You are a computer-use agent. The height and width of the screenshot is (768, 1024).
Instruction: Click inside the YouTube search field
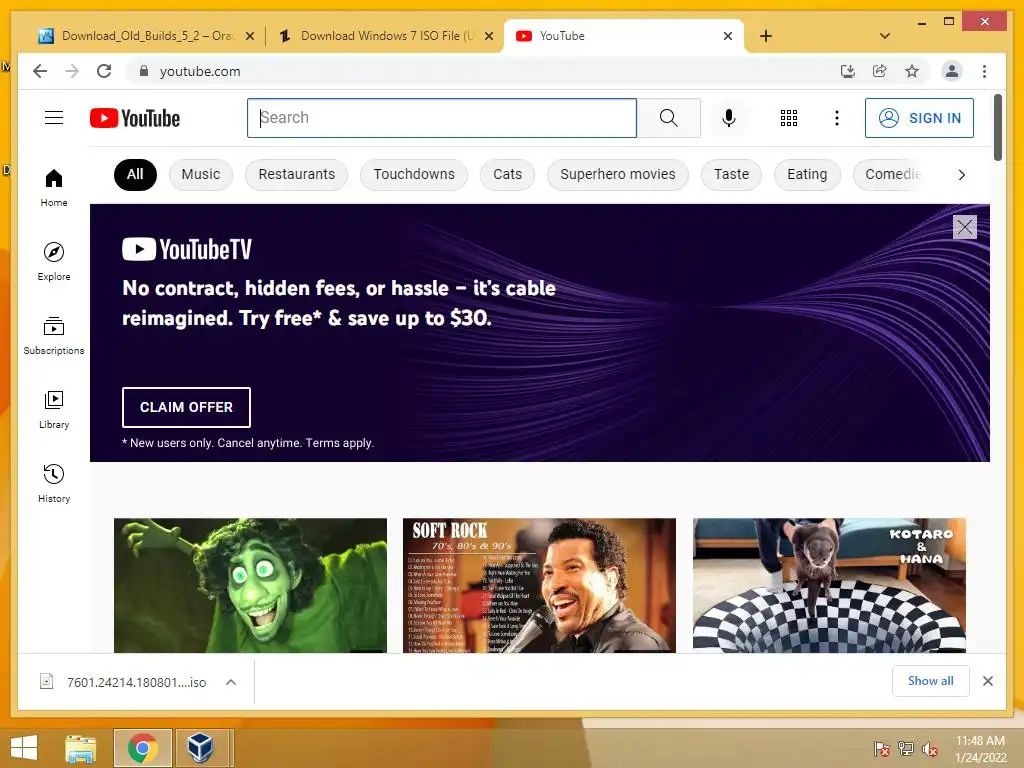tap(442, 118)
